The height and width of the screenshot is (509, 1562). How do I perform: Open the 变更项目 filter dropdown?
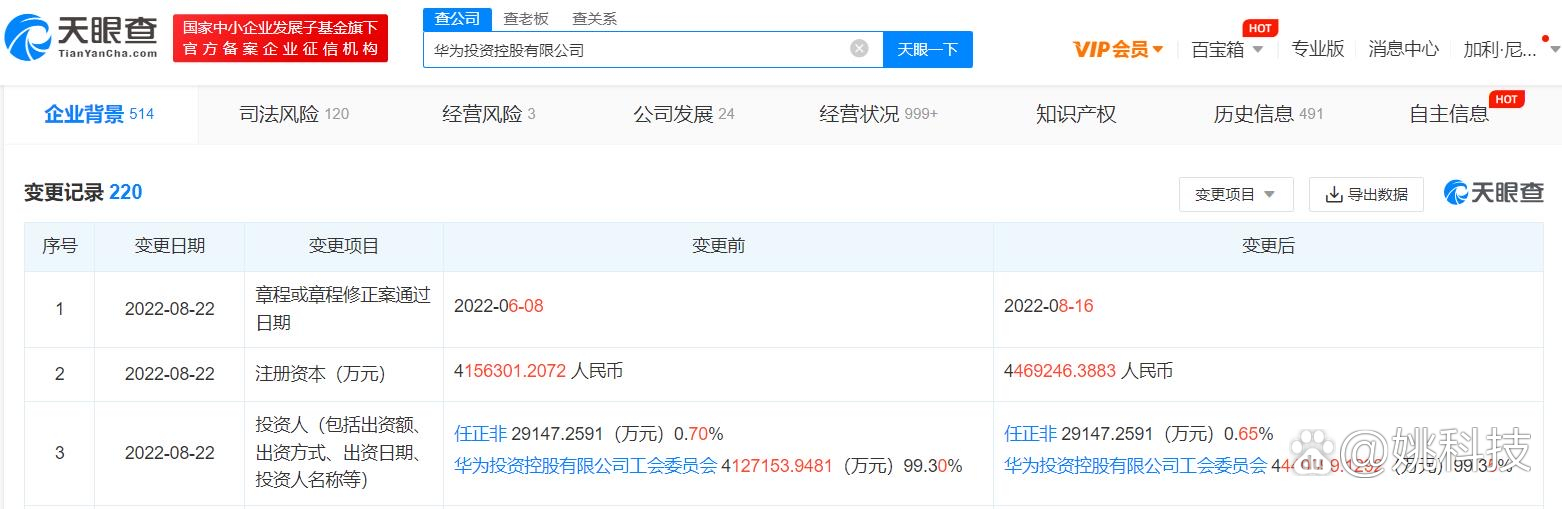pos(1236,194)
